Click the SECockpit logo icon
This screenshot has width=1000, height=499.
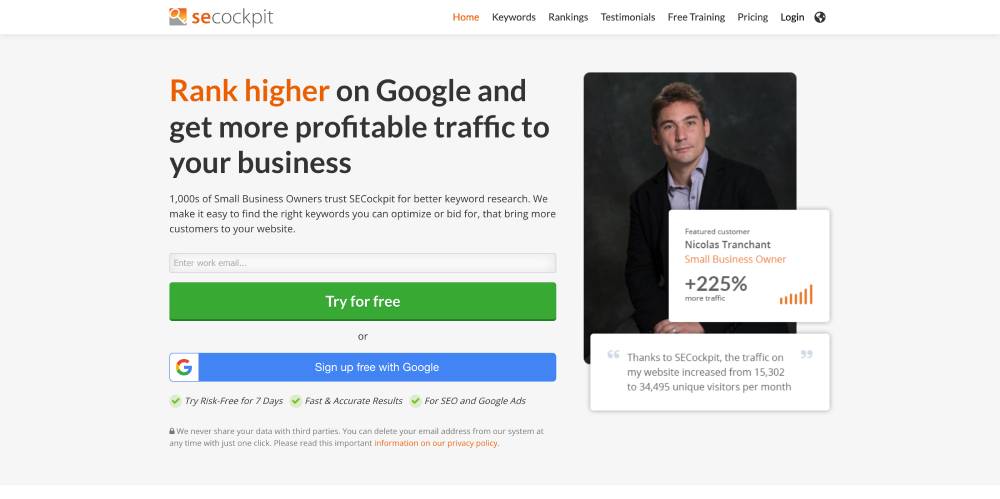coord(178,16)
